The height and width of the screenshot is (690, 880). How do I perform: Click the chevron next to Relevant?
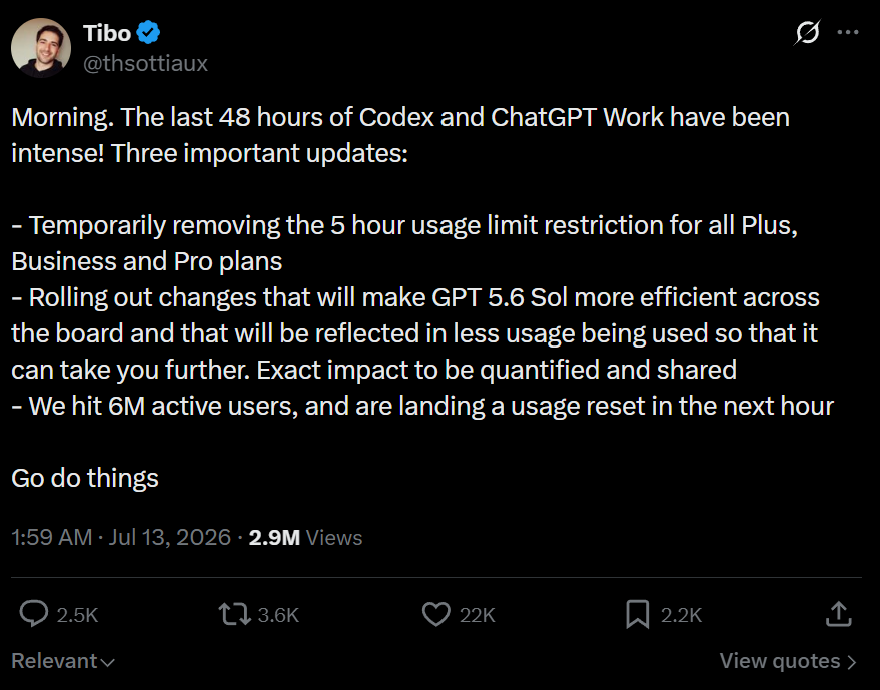108,663
